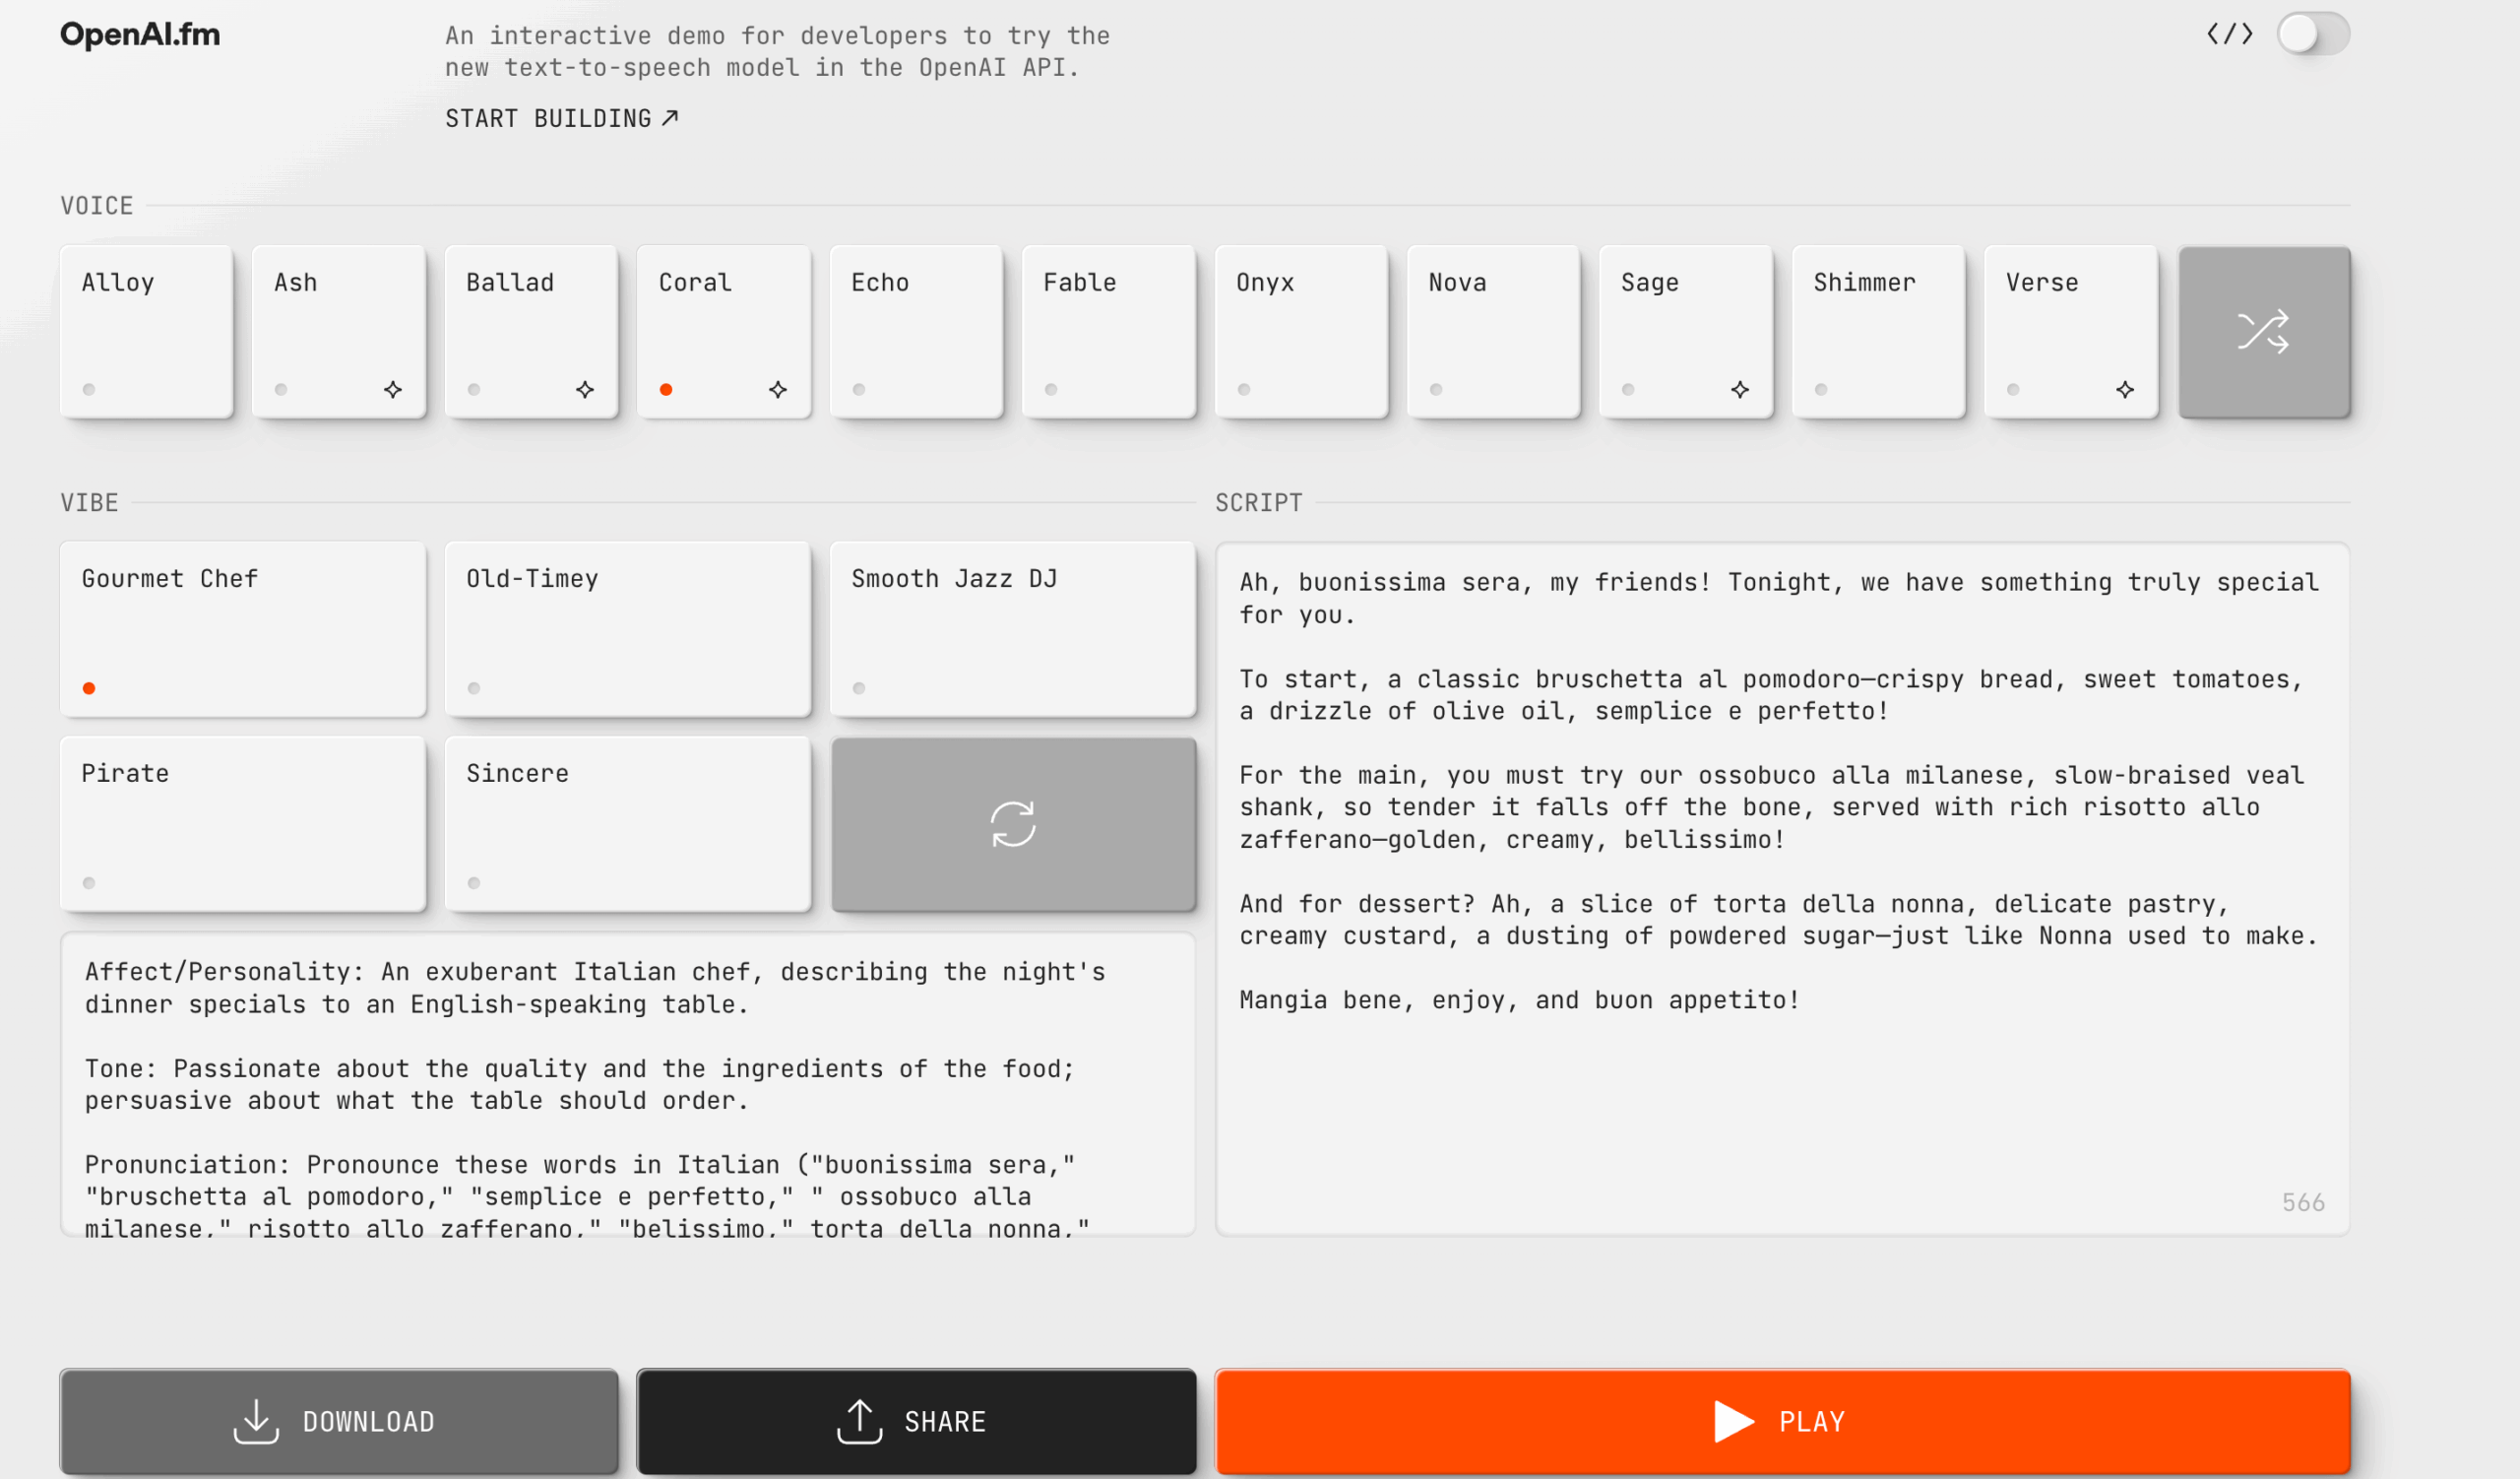Click the code brackets icon
Image resolution: width=2520 pixels, height=1479 pixels.
click(2229, 34)
